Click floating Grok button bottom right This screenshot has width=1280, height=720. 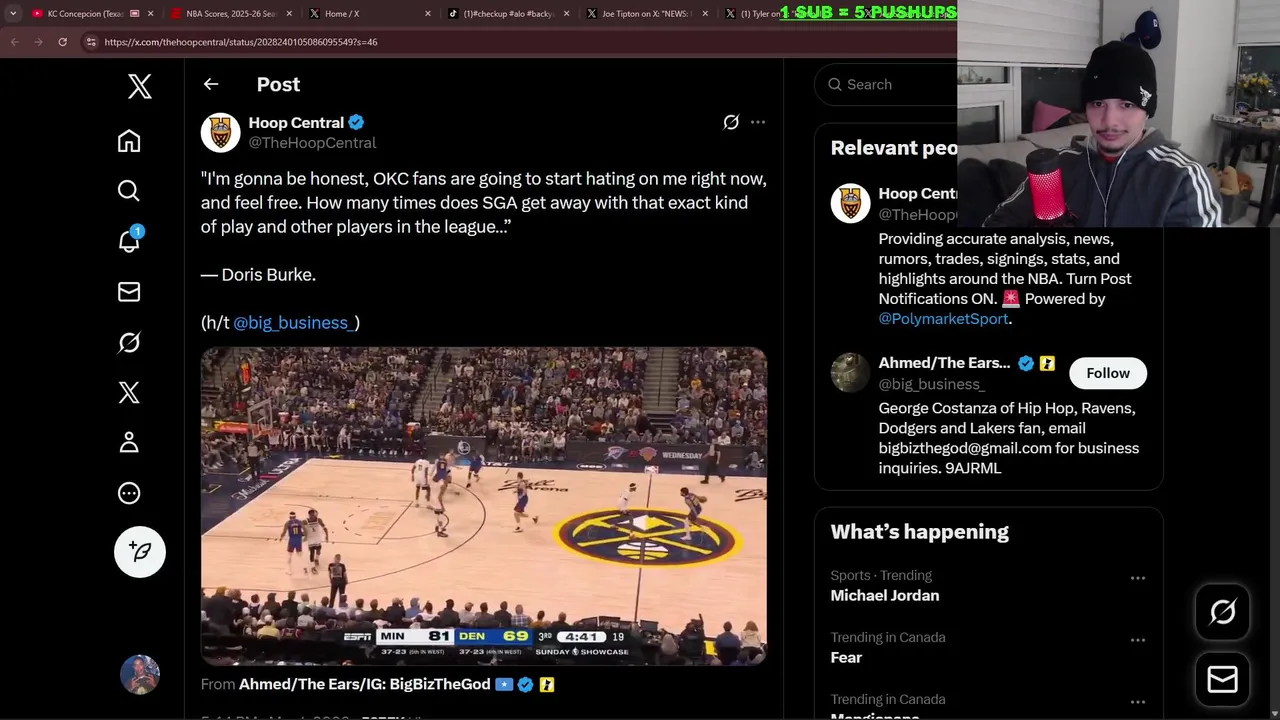coord(1223,612)
